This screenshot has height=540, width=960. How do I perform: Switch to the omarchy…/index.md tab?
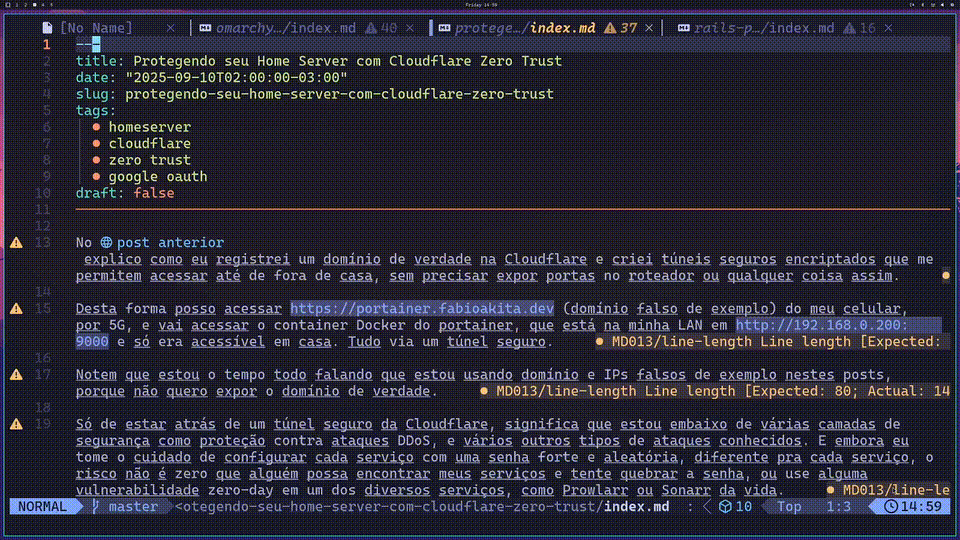286,28
